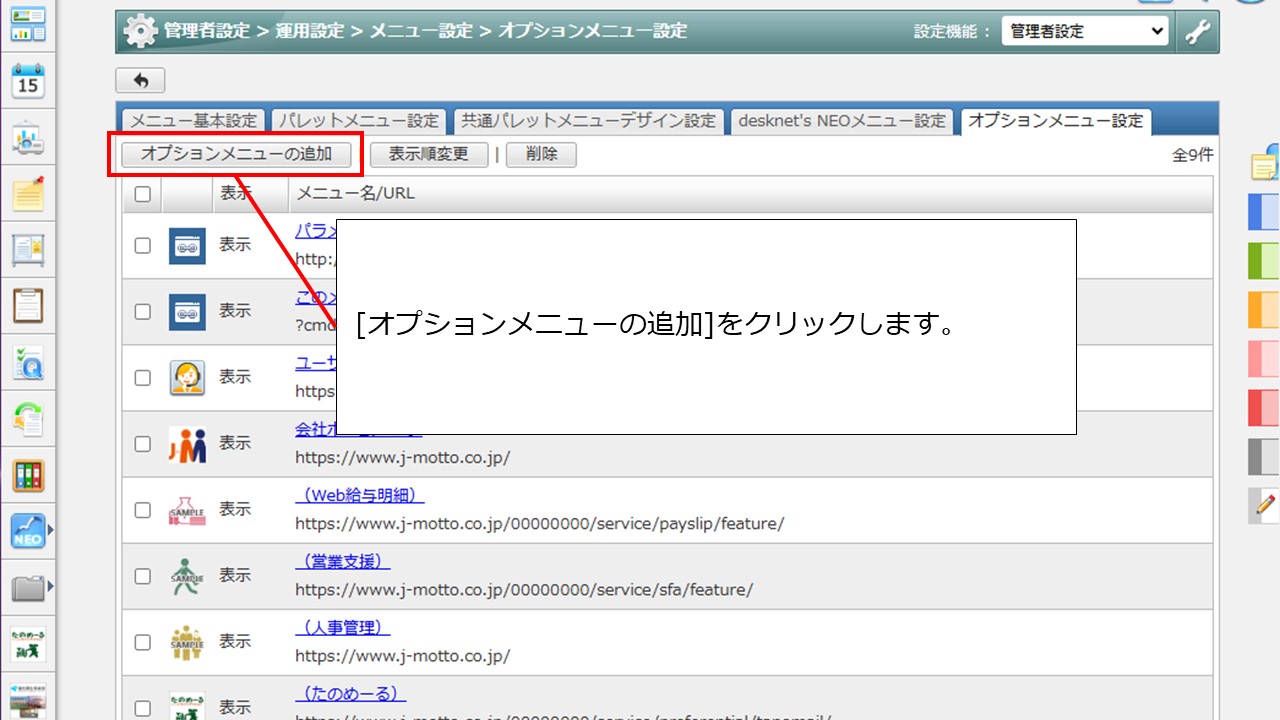1280x720 pixels.
Task: Select the orange color swatch on right edge
Action: [x=1264, y=311]
